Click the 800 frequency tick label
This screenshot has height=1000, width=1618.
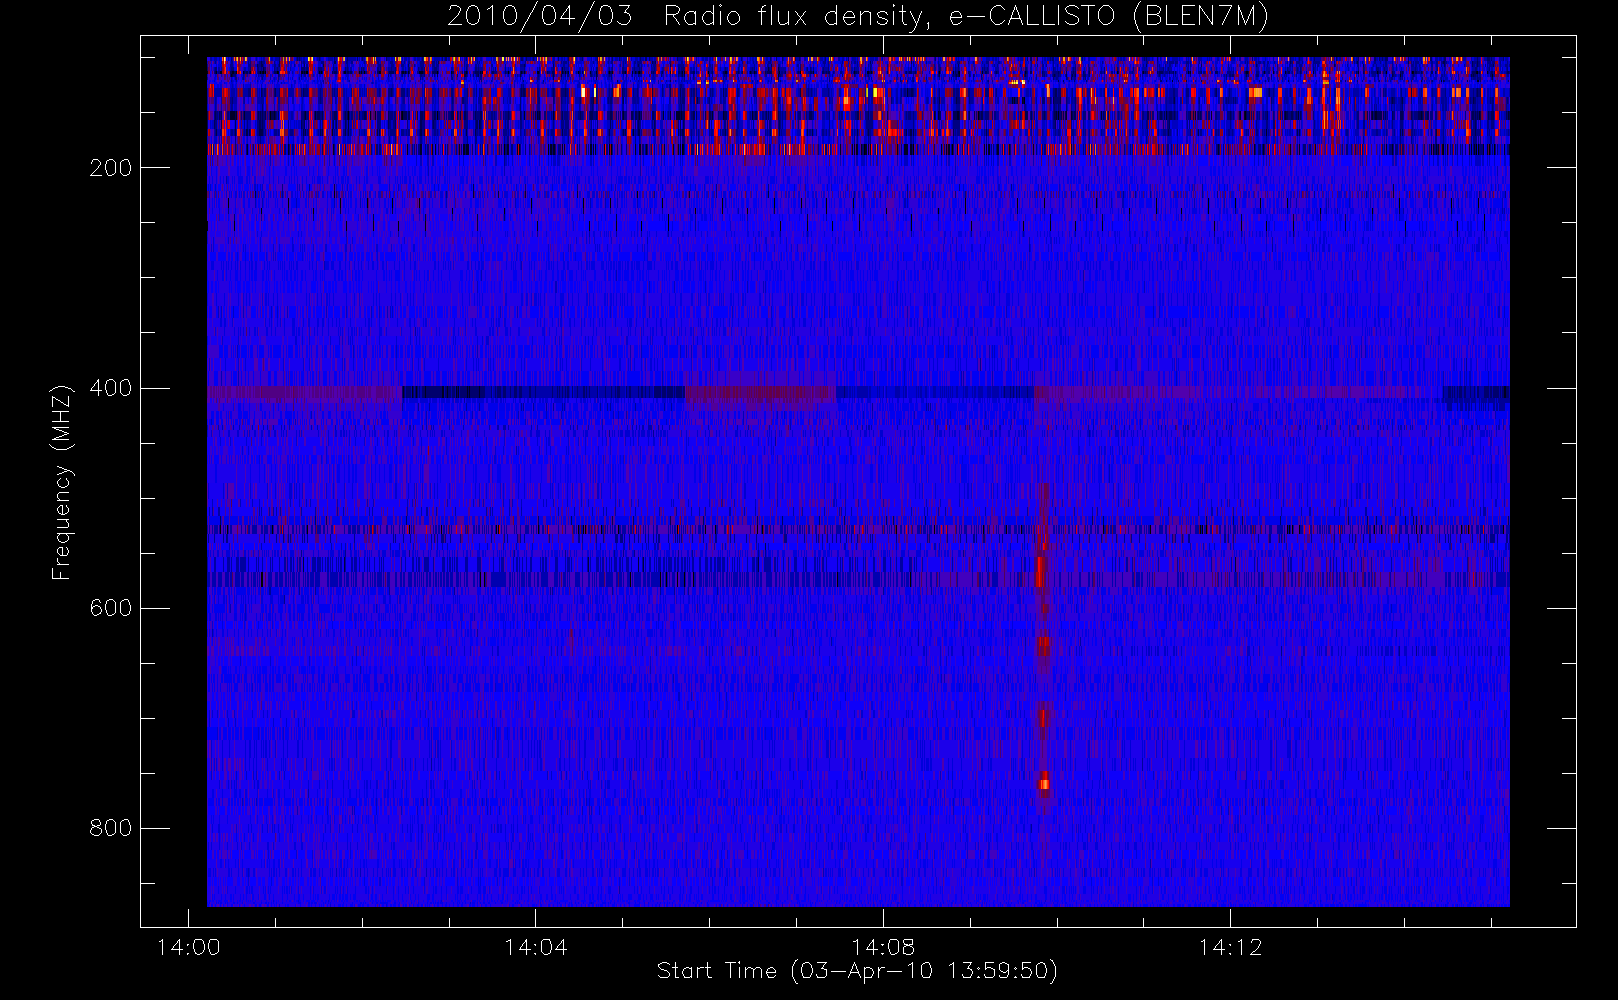pos(110,828)
